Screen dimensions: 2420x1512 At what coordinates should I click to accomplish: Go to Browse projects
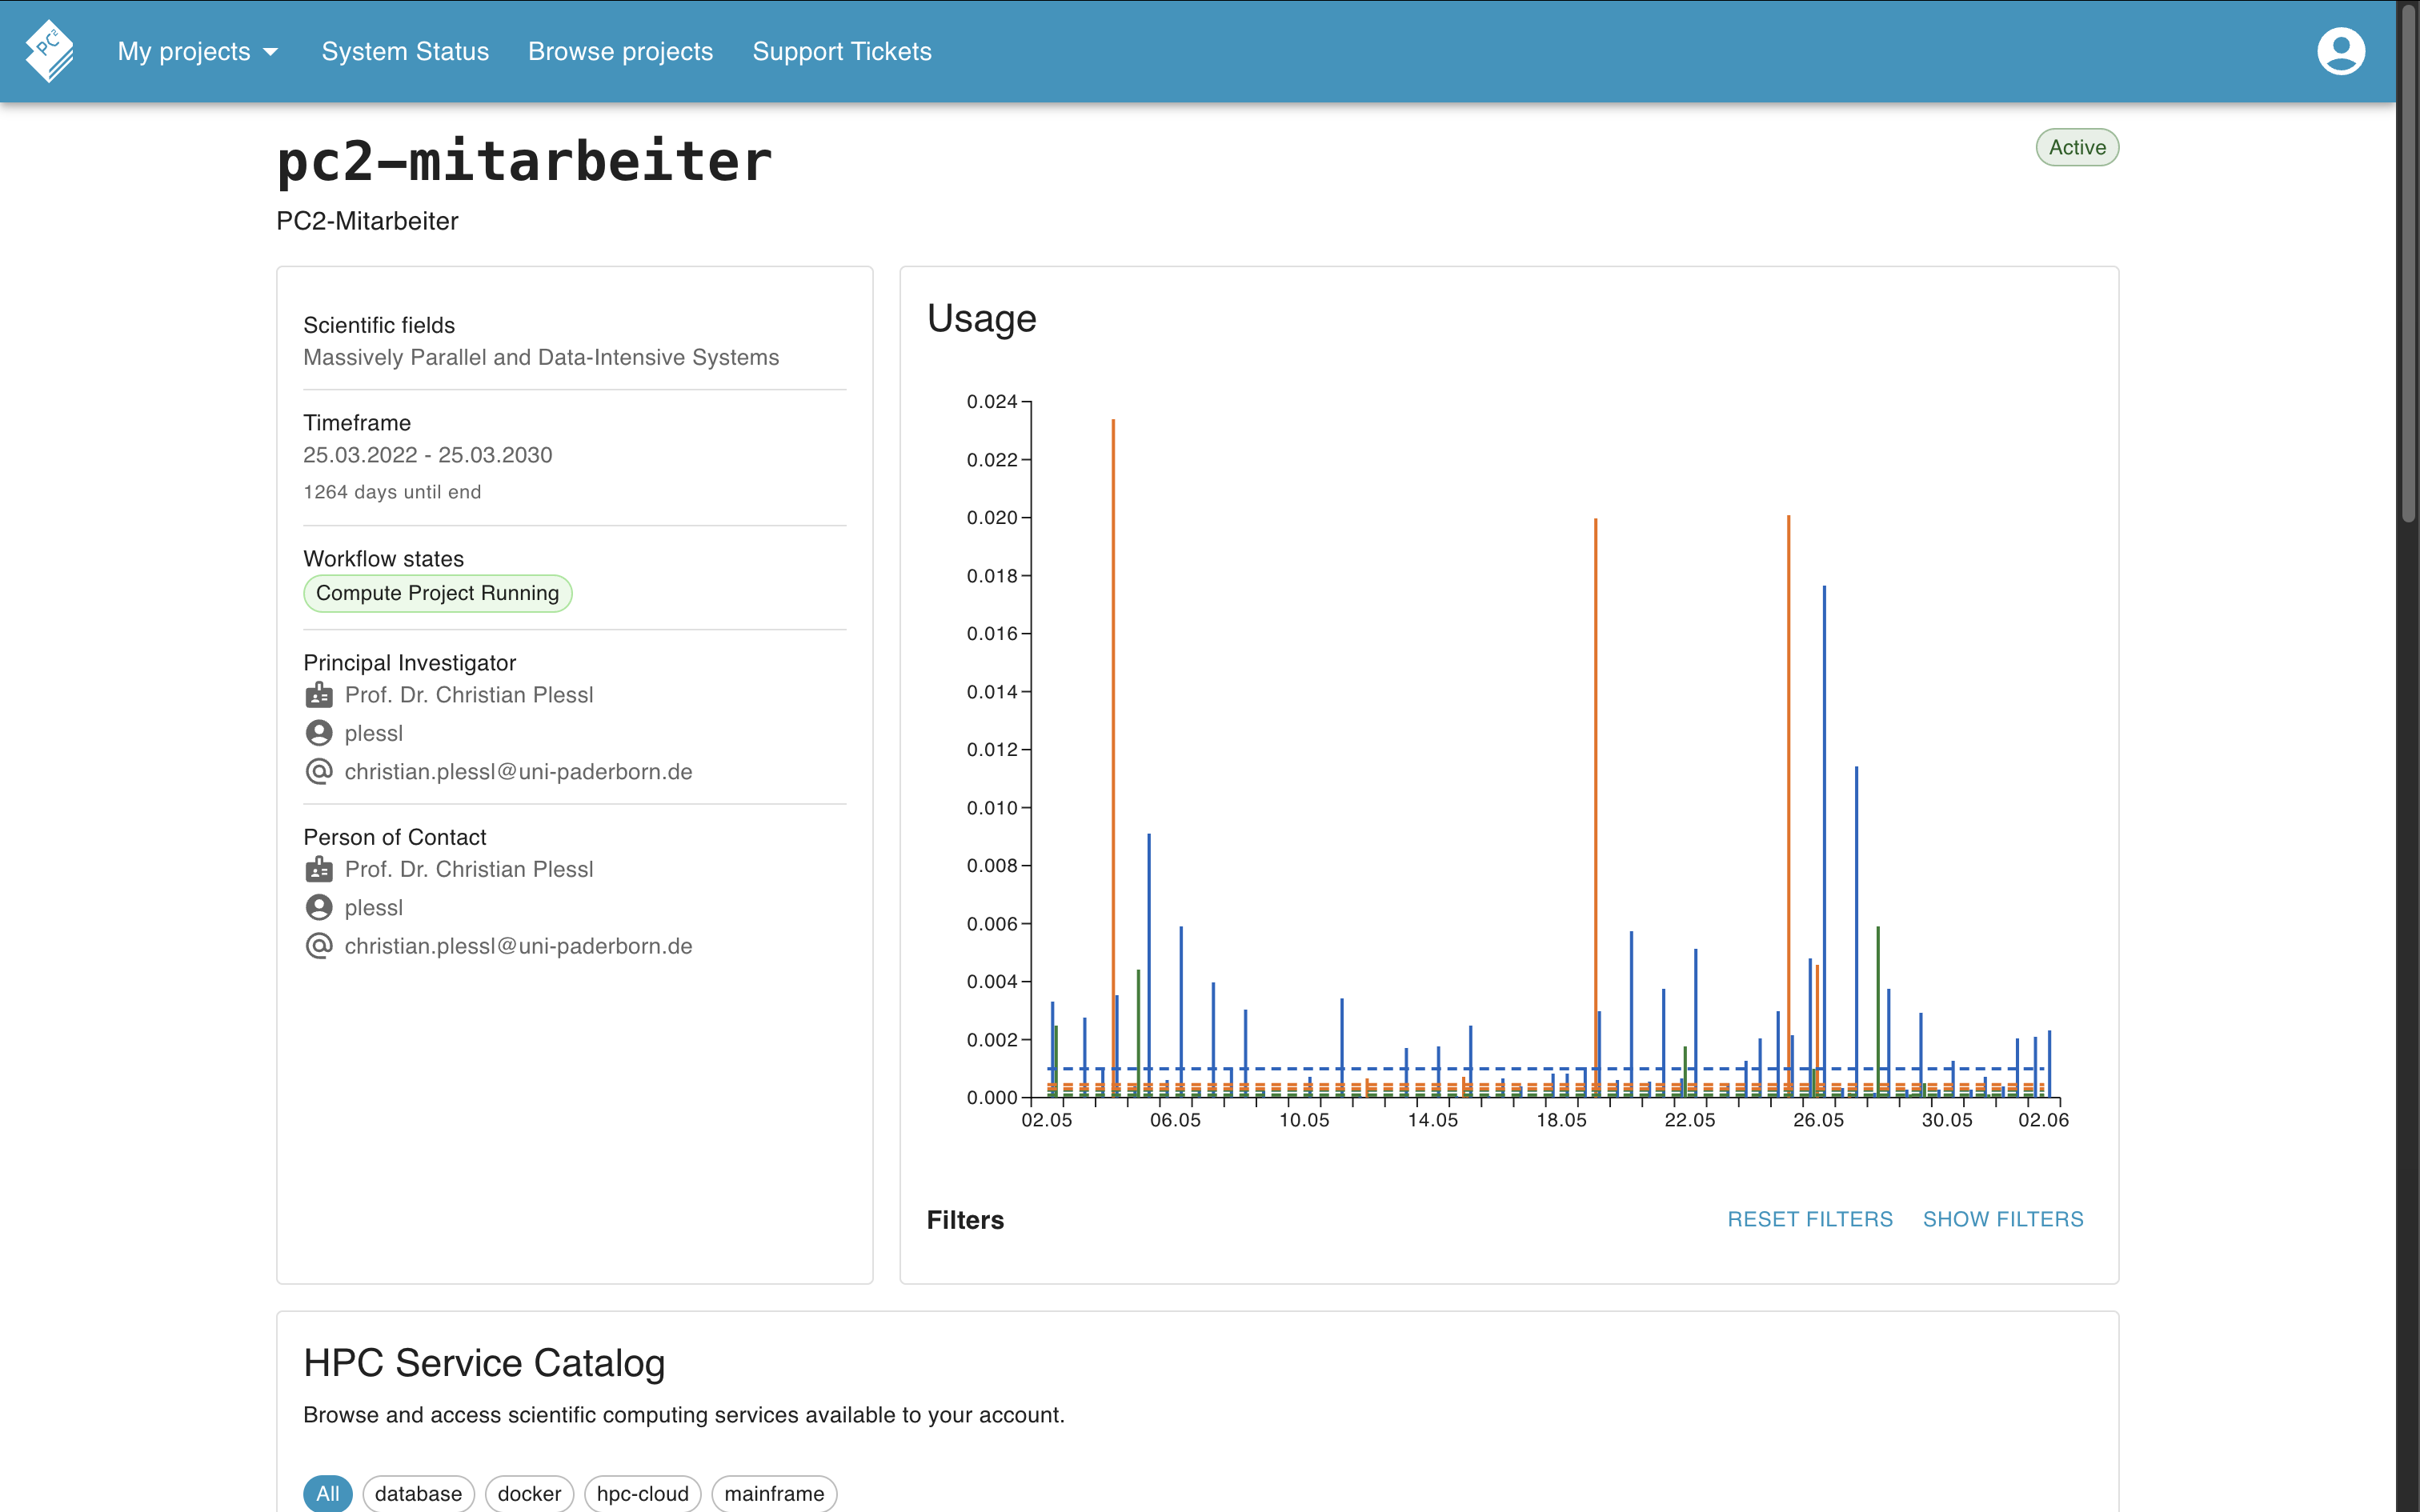pyautogui.click(x=620, y=51)
